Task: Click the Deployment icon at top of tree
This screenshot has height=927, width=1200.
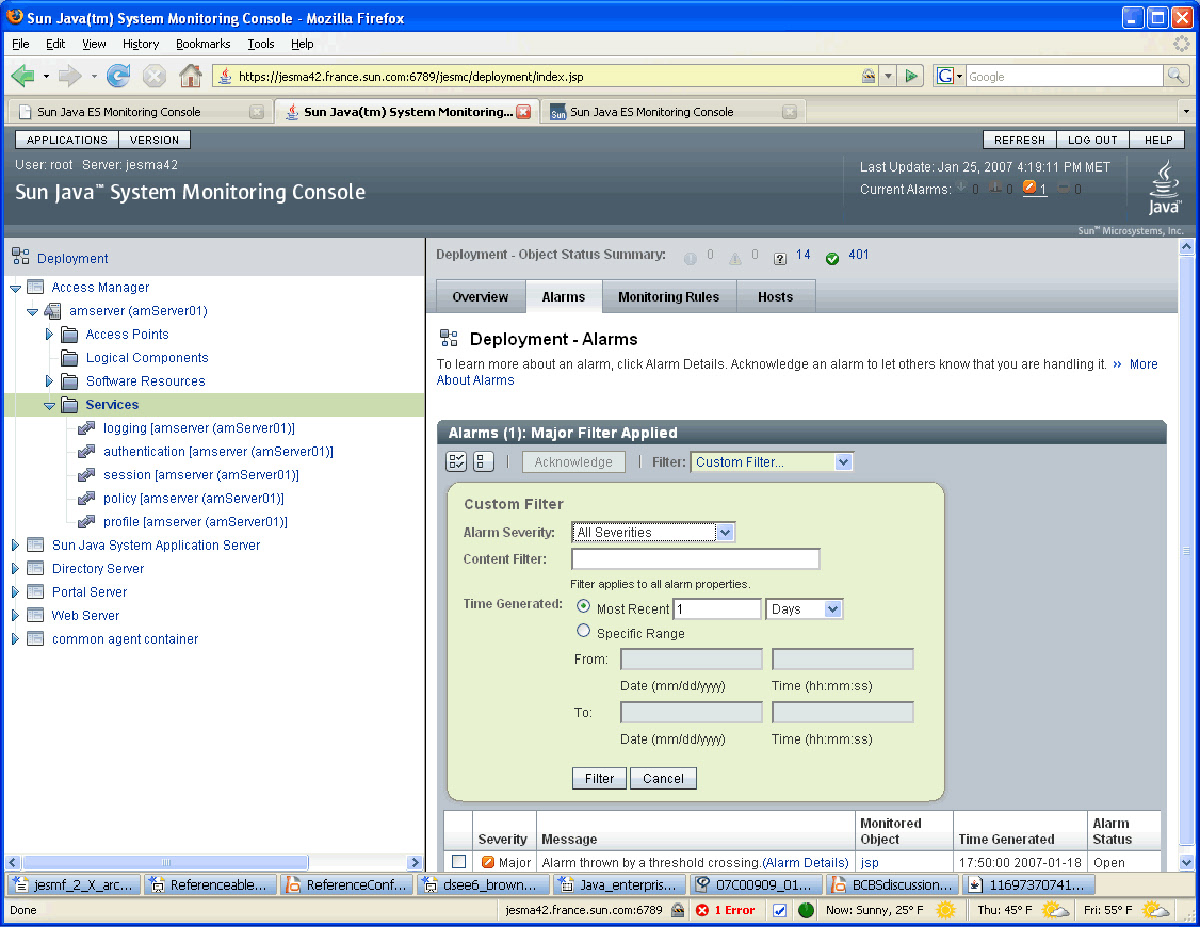Action: tap(21, 257)
